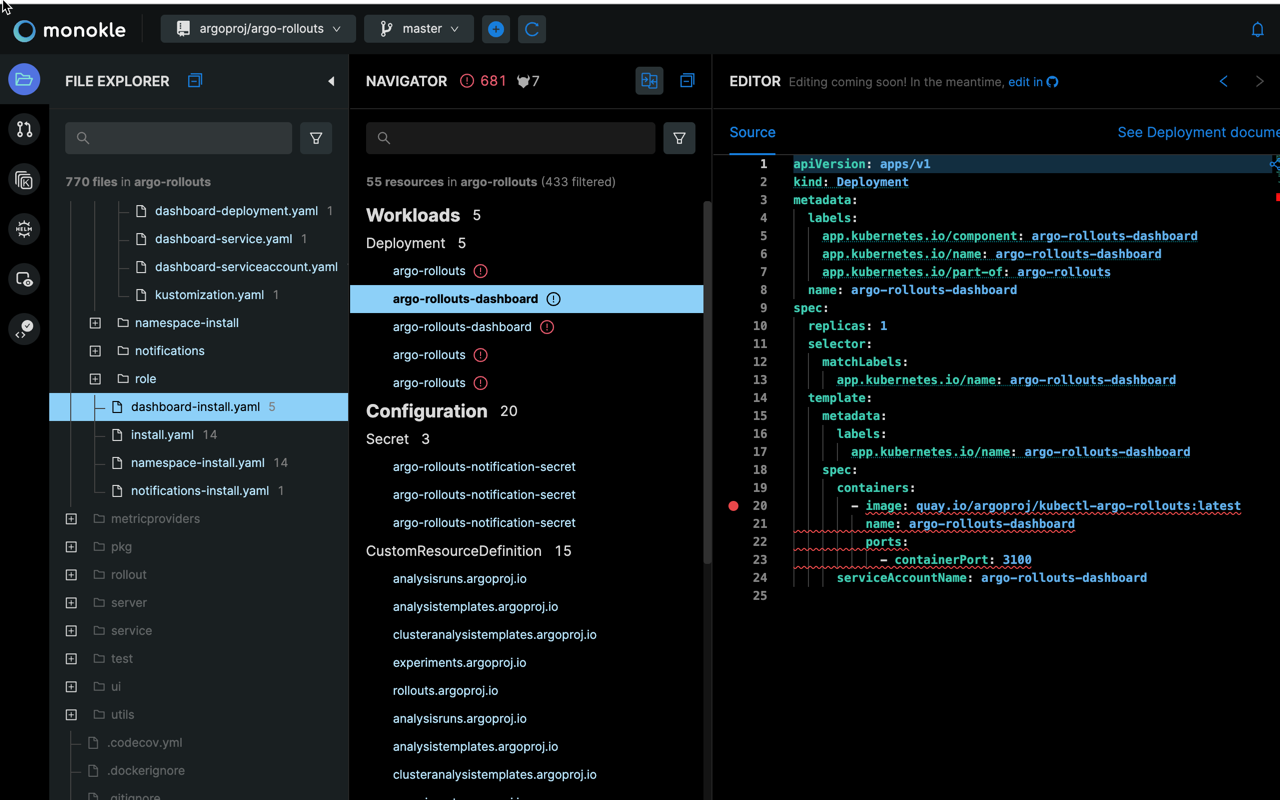Screen dimensions: 1280x800
Task: Click the blue plus button in the toolbar
Action: click(x=496, y=28)
